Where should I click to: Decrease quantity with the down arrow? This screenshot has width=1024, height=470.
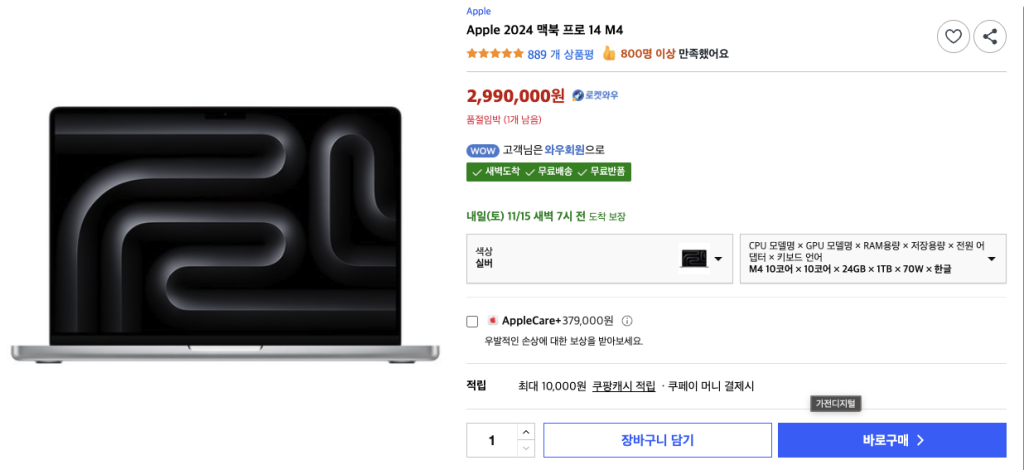point(526,448)
